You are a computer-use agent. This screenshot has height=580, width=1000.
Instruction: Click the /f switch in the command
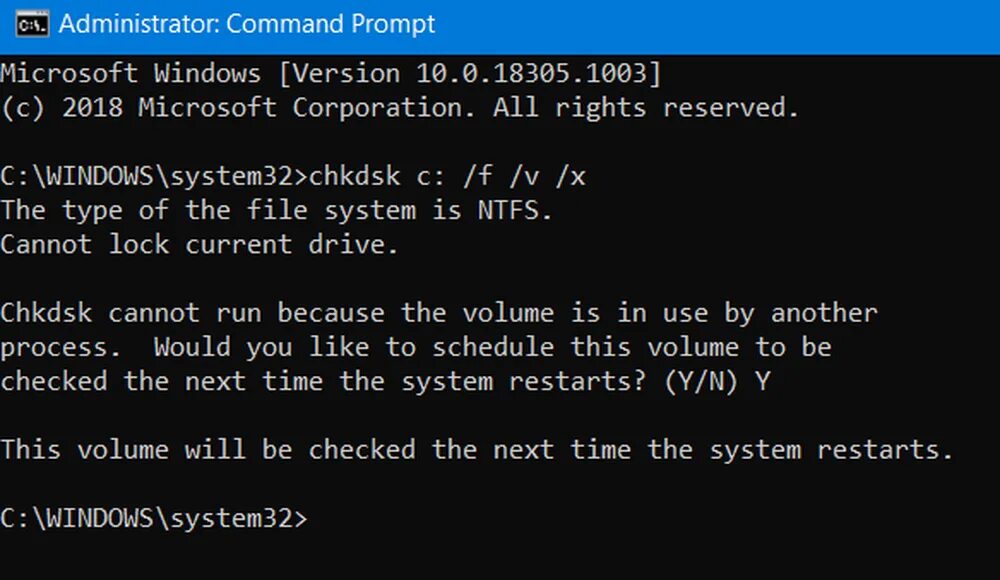pyautogui.click(x=478, y=176)
